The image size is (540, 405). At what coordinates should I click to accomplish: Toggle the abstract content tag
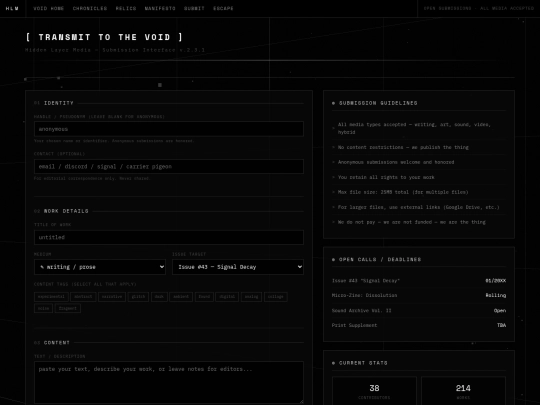[83, 297]
